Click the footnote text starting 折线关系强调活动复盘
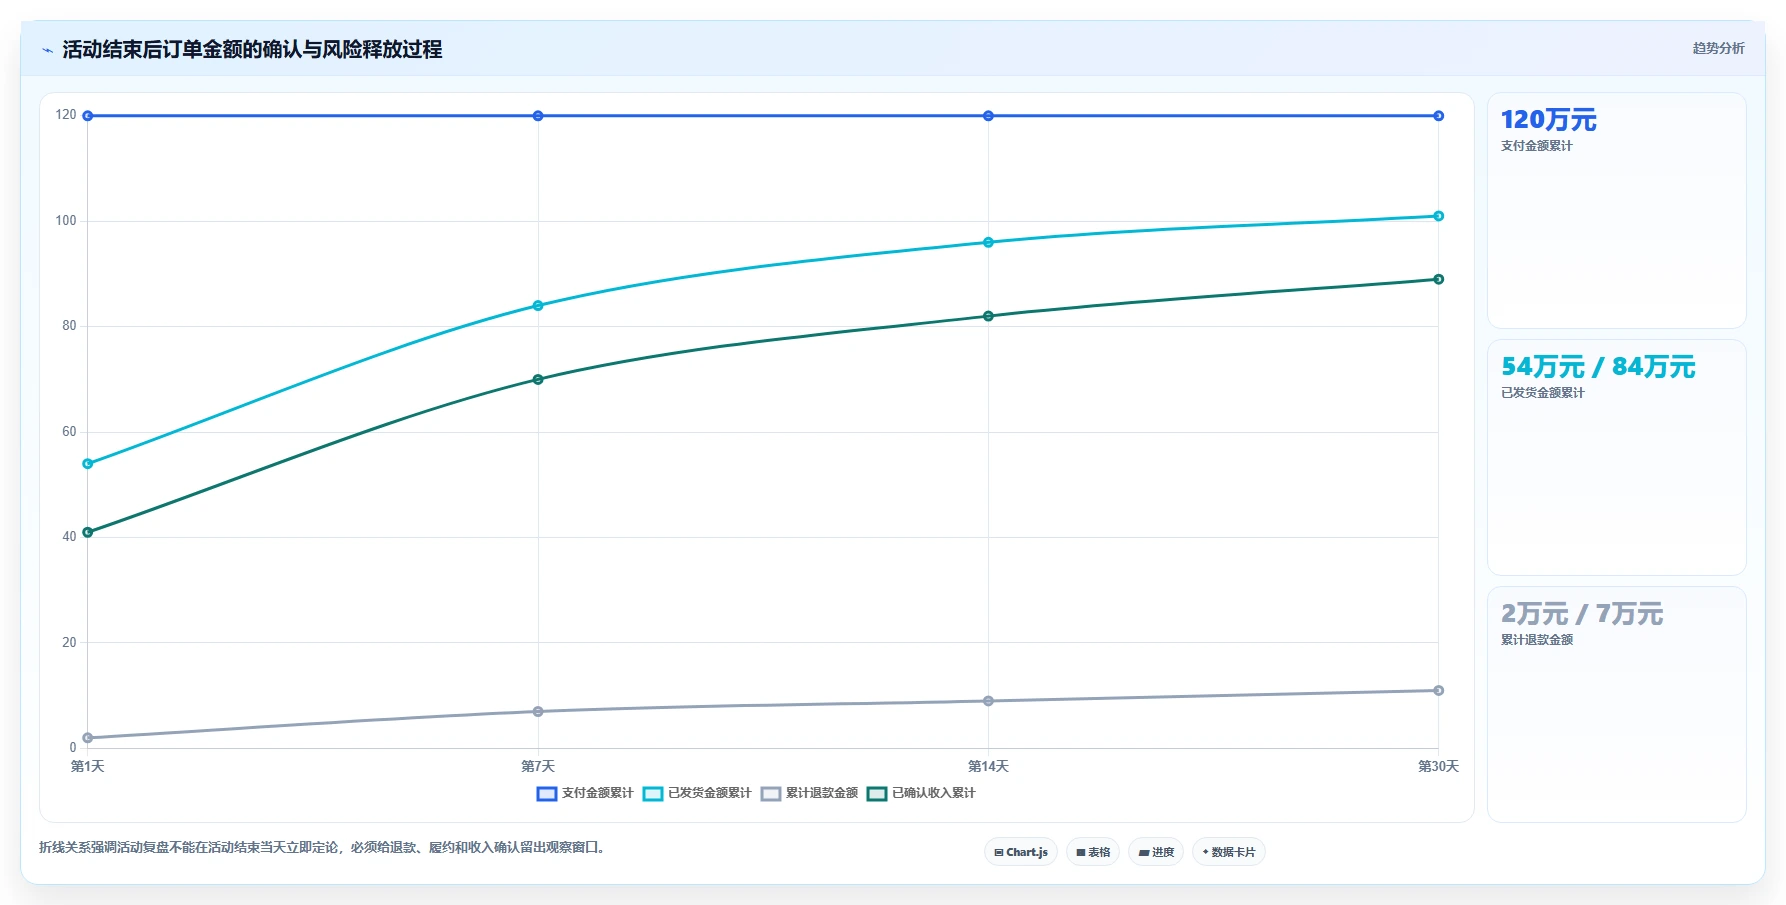The height and width of the screenshot is (905, 1786). click(324, 848)
